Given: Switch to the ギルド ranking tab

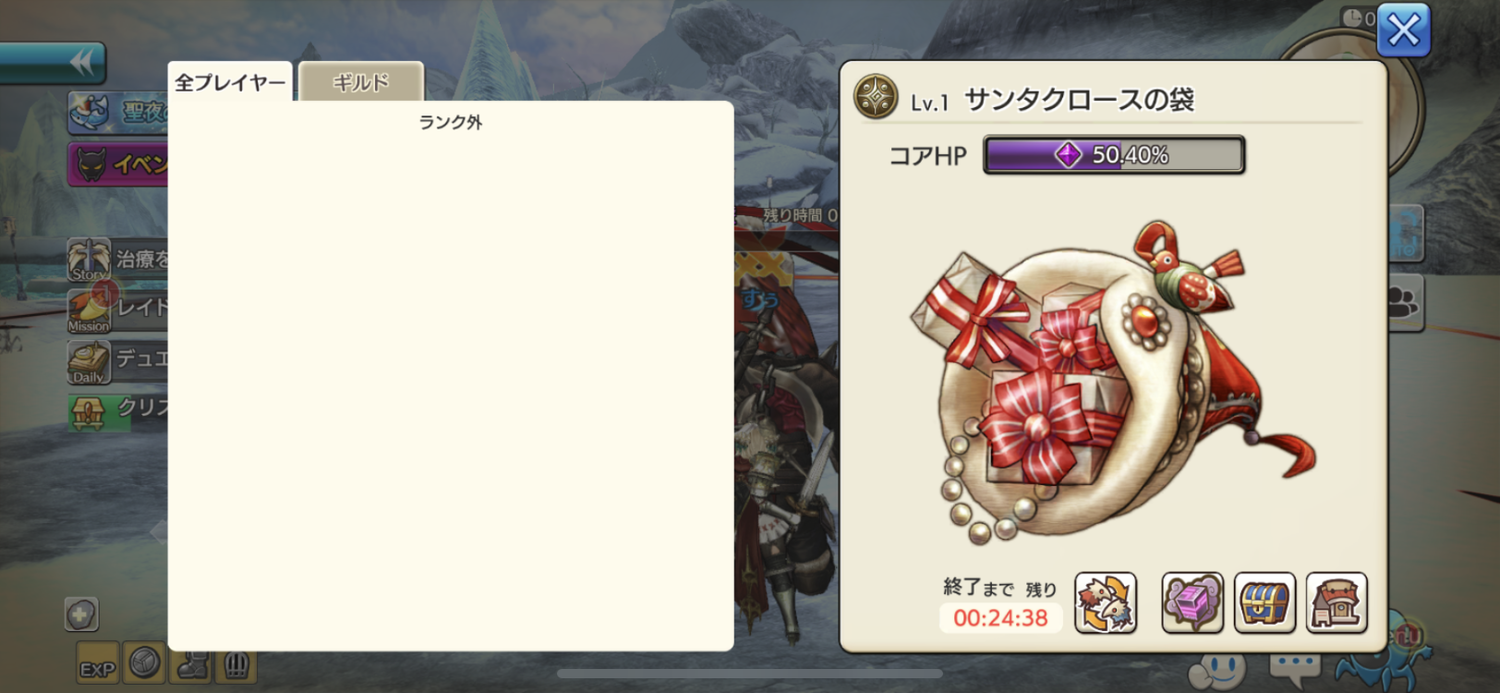Looking at the screenshot, I should [x=361, y=82].
